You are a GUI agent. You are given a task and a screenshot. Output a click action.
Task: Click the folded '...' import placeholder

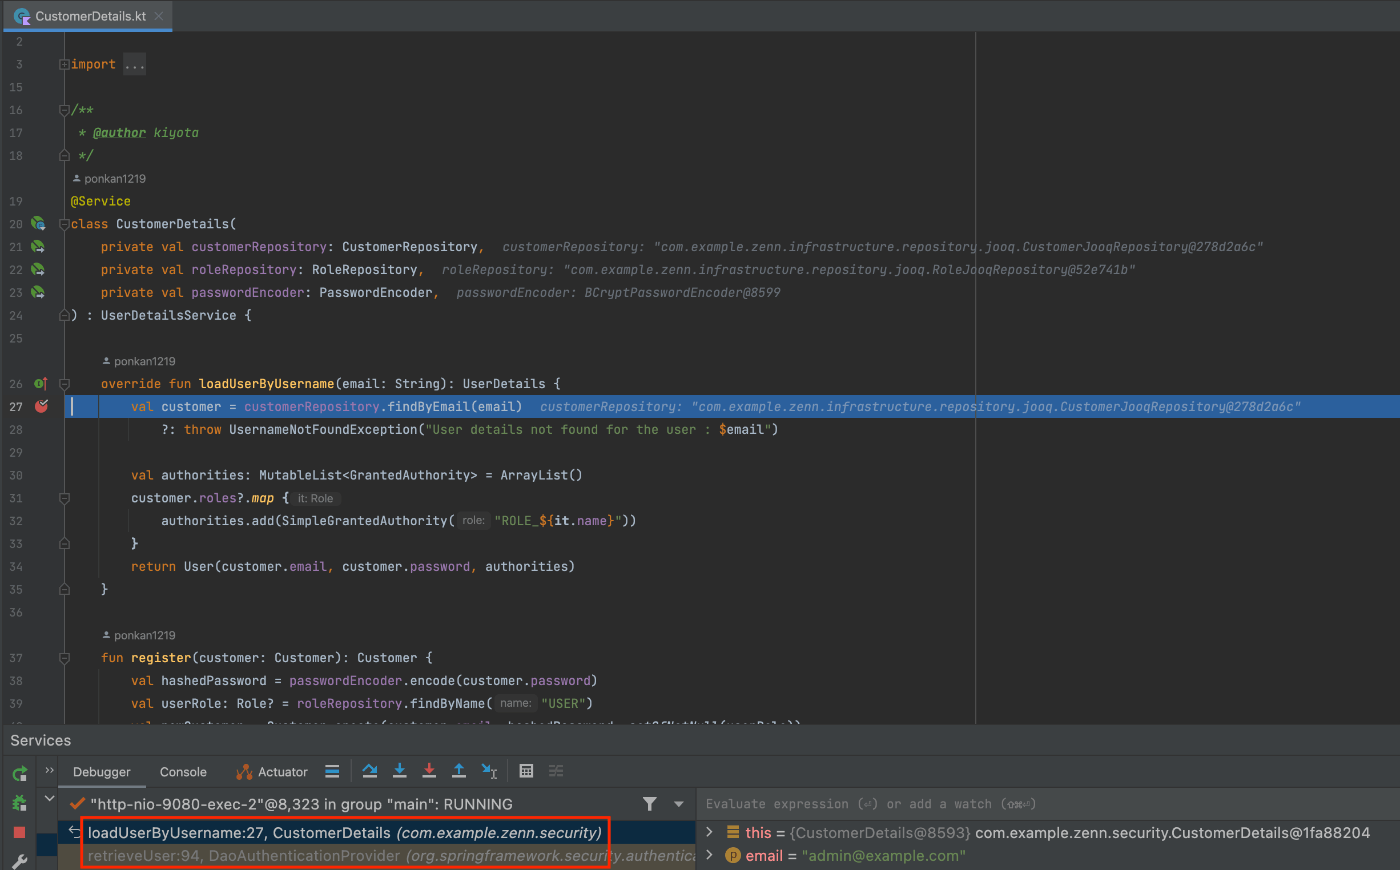pos(135,64)
